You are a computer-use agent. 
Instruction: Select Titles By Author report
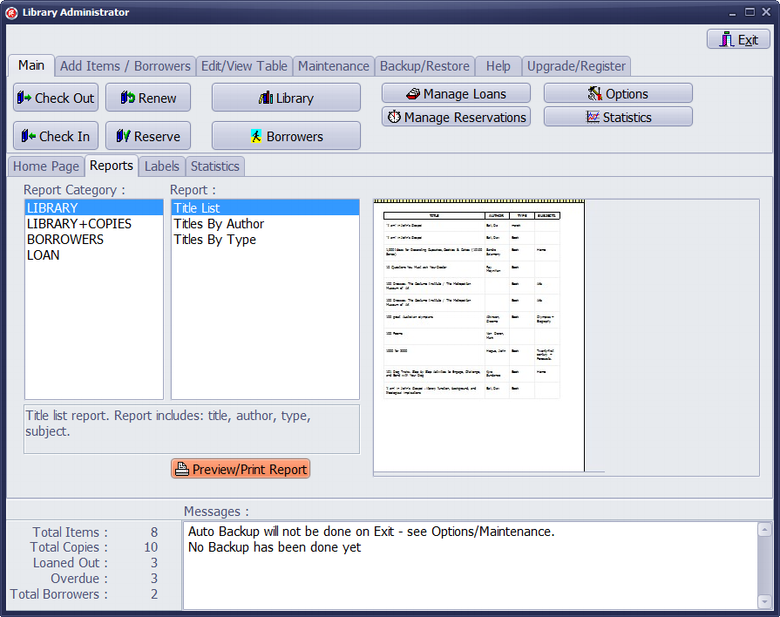pos(219,224)
